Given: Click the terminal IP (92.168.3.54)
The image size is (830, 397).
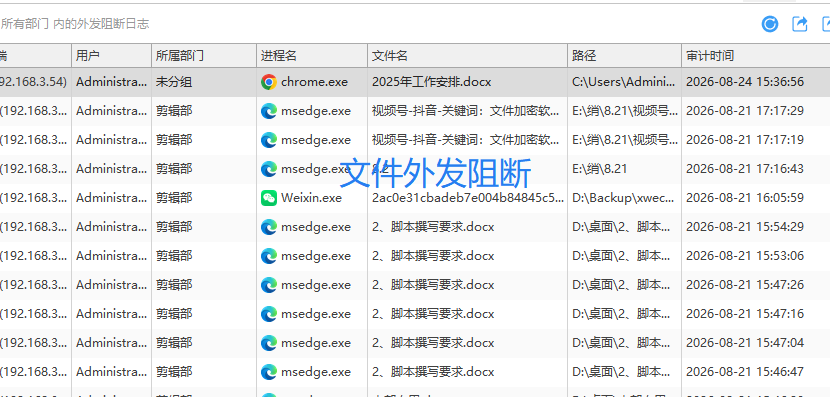Looking at the screenshot, I should pyautogui.click(x=33, y=82).
